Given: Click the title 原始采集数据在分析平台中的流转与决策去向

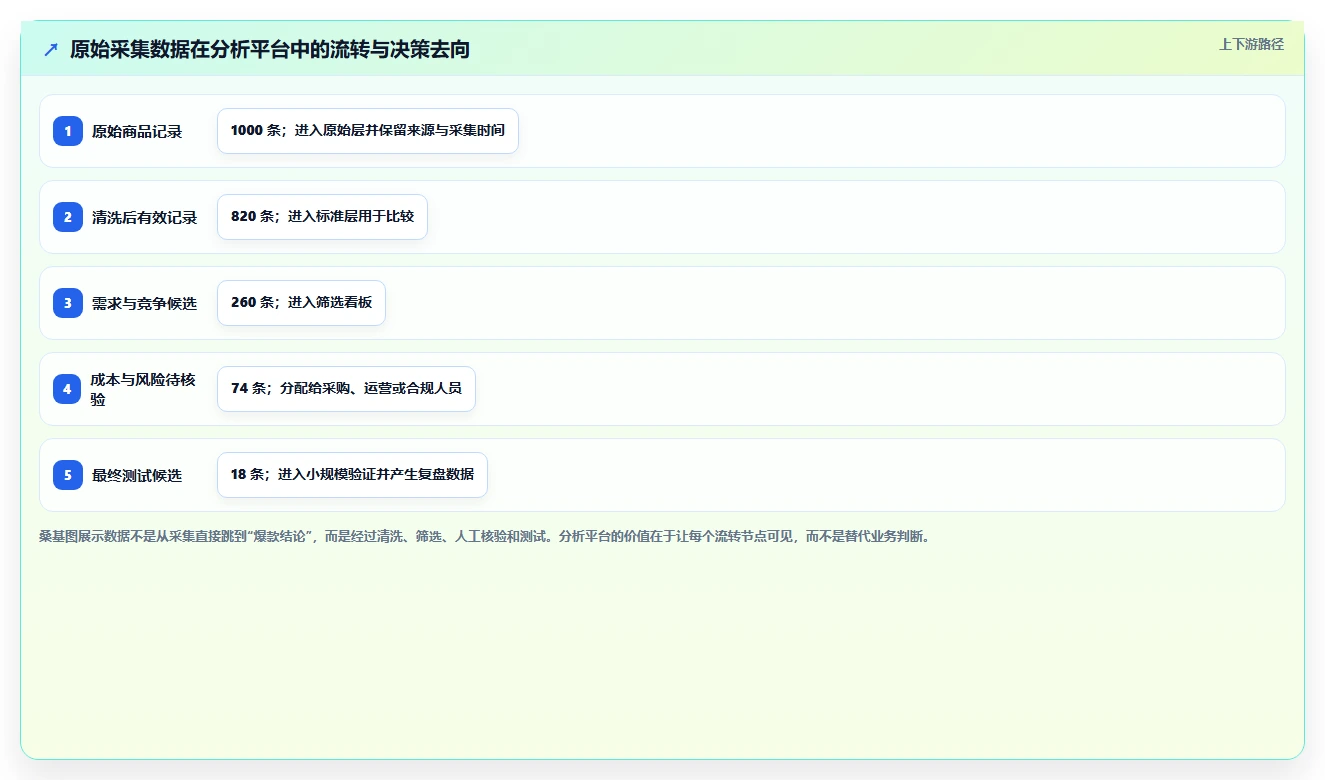Looking at the screenshot, I should pos(270,49).
